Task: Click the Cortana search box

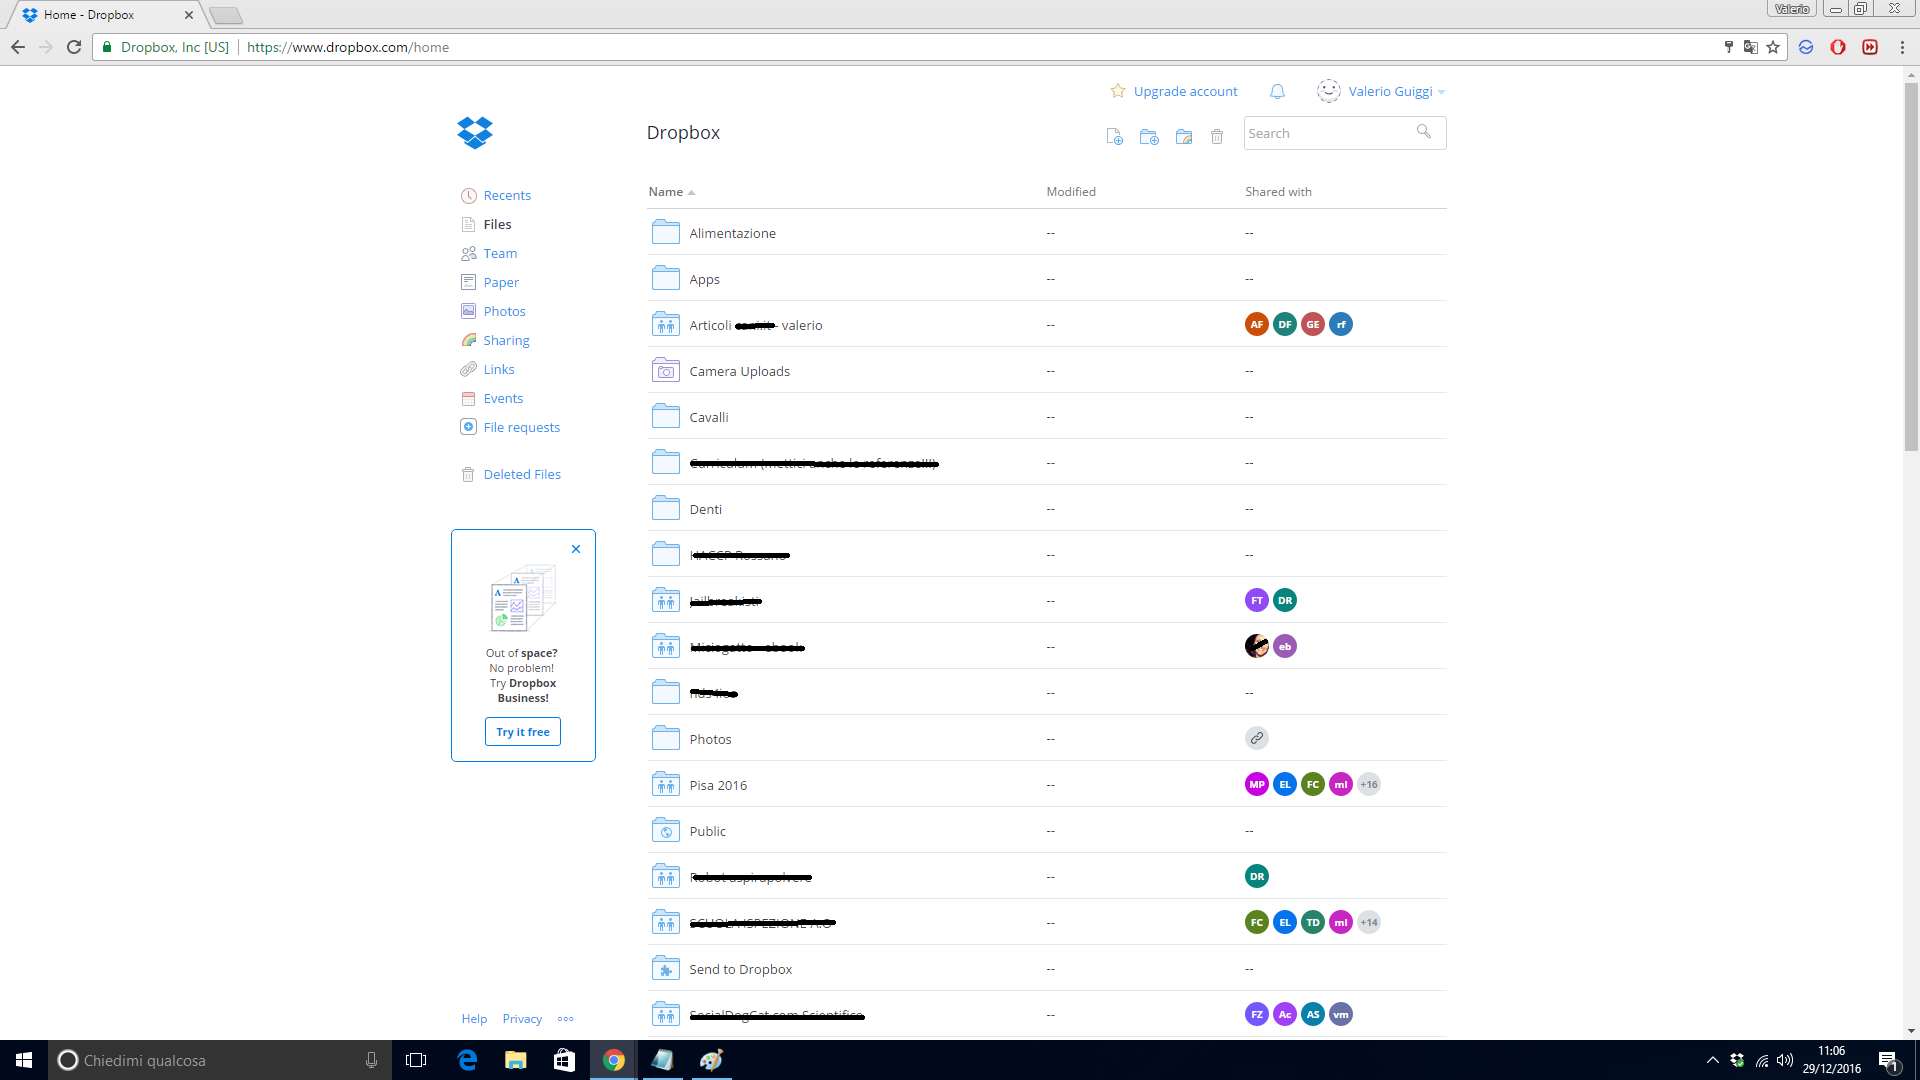Action: pos(218,1060)
